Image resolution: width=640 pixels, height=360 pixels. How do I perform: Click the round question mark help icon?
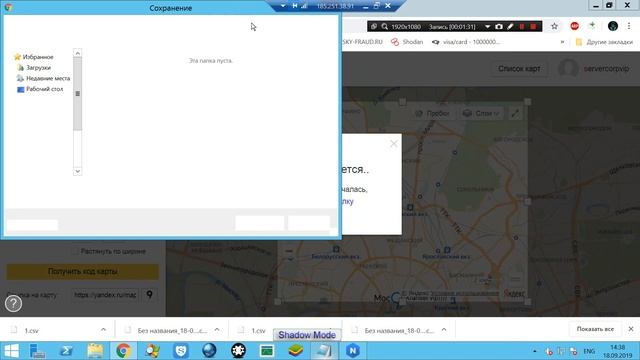pos(13,304)
